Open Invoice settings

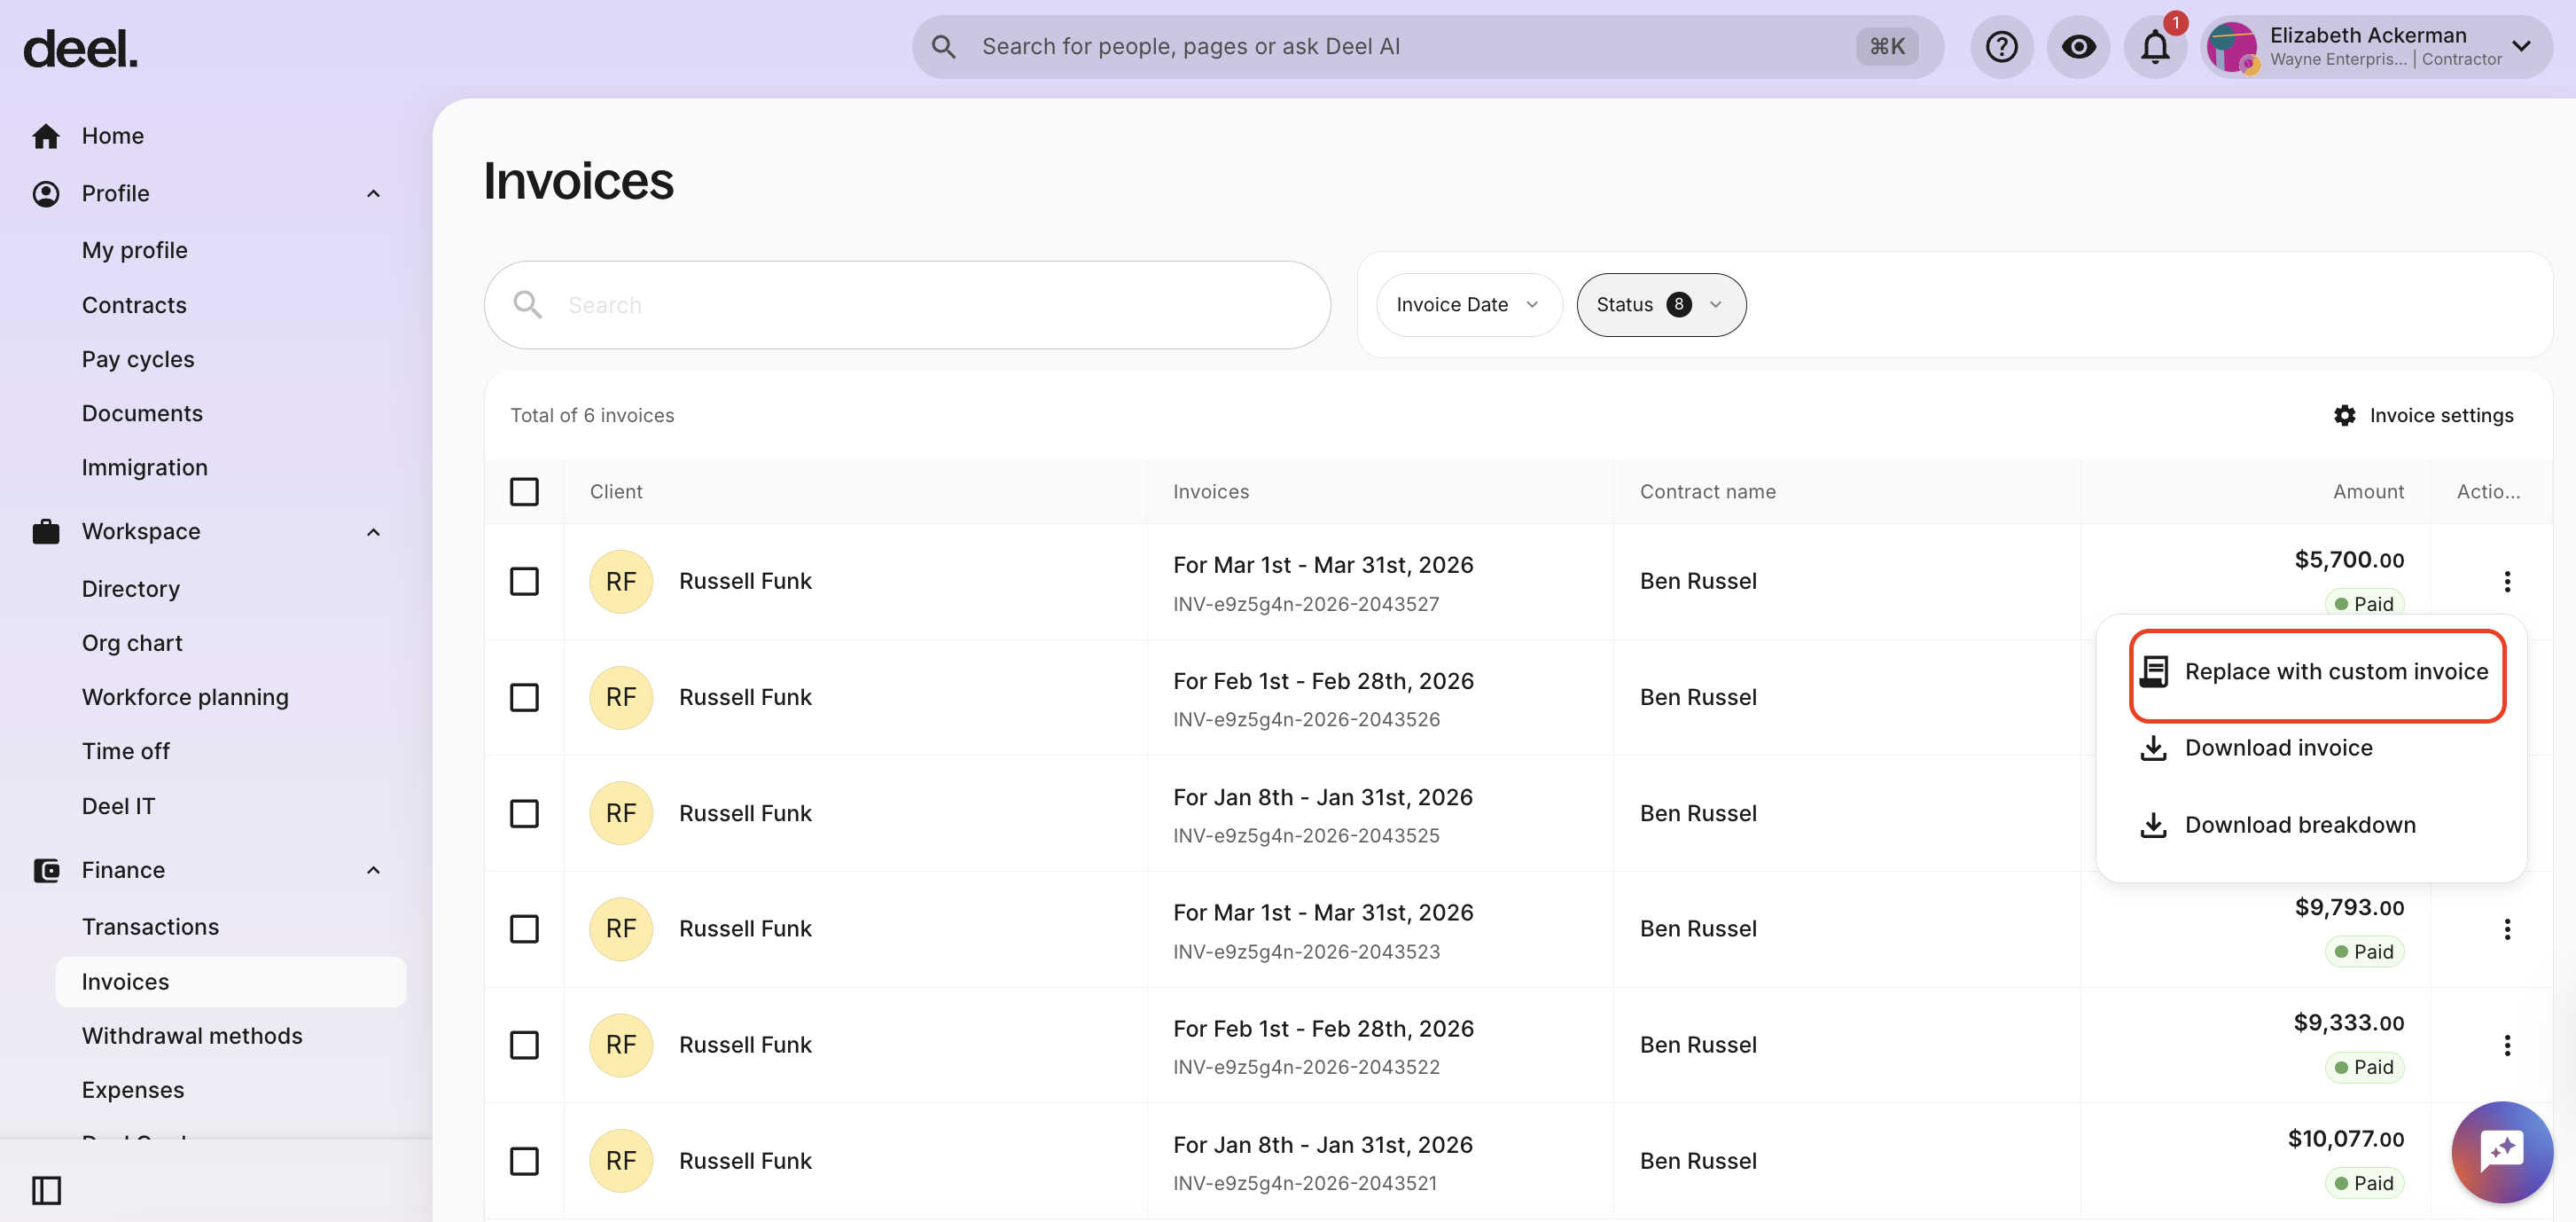pyautogui.click(x=2423, y=415)
